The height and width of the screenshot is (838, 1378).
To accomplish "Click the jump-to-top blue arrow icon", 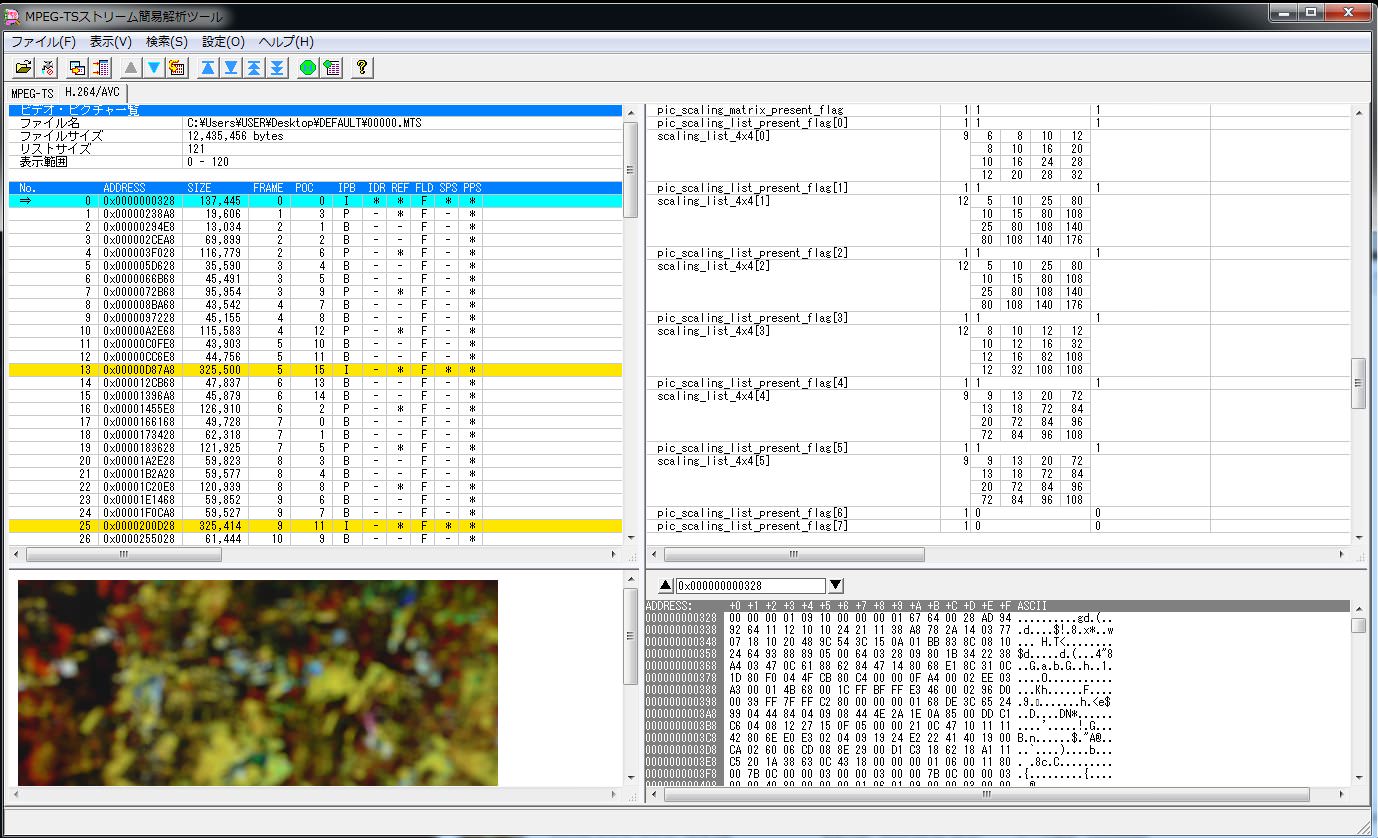I will click(208, 67).
